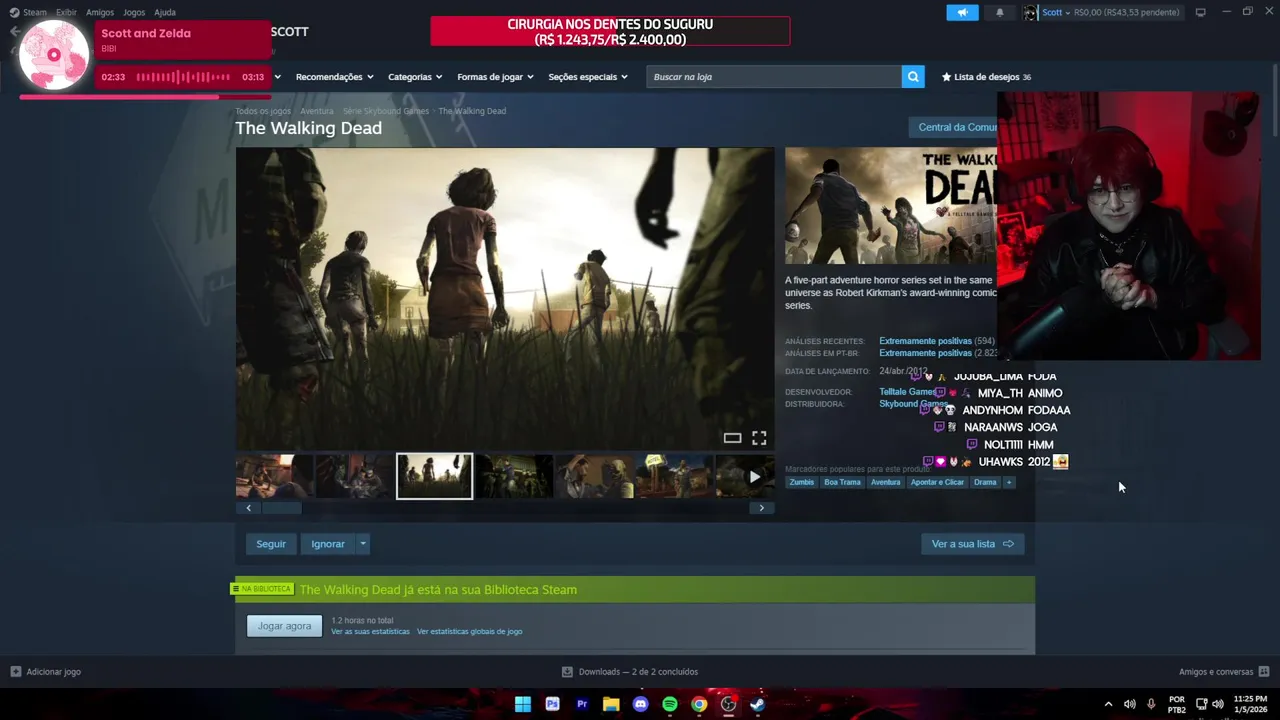Click the add plus tag button
Viewport: 1280px width, 720px height.
[1008, 482]
